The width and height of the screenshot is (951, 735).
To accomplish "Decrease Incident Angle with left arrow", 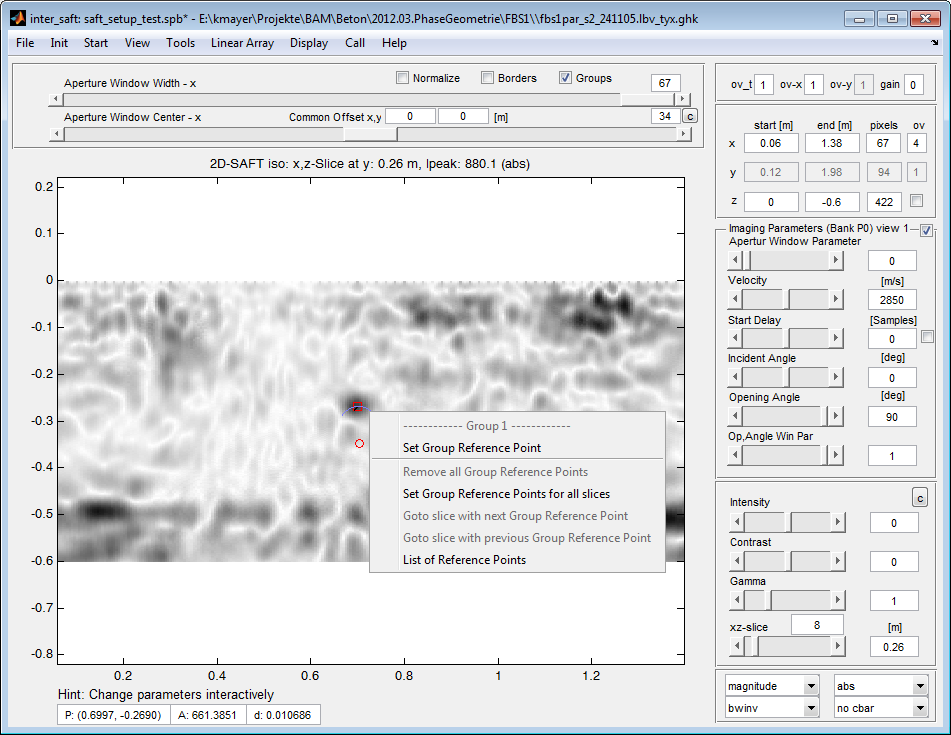I will 734,377.
